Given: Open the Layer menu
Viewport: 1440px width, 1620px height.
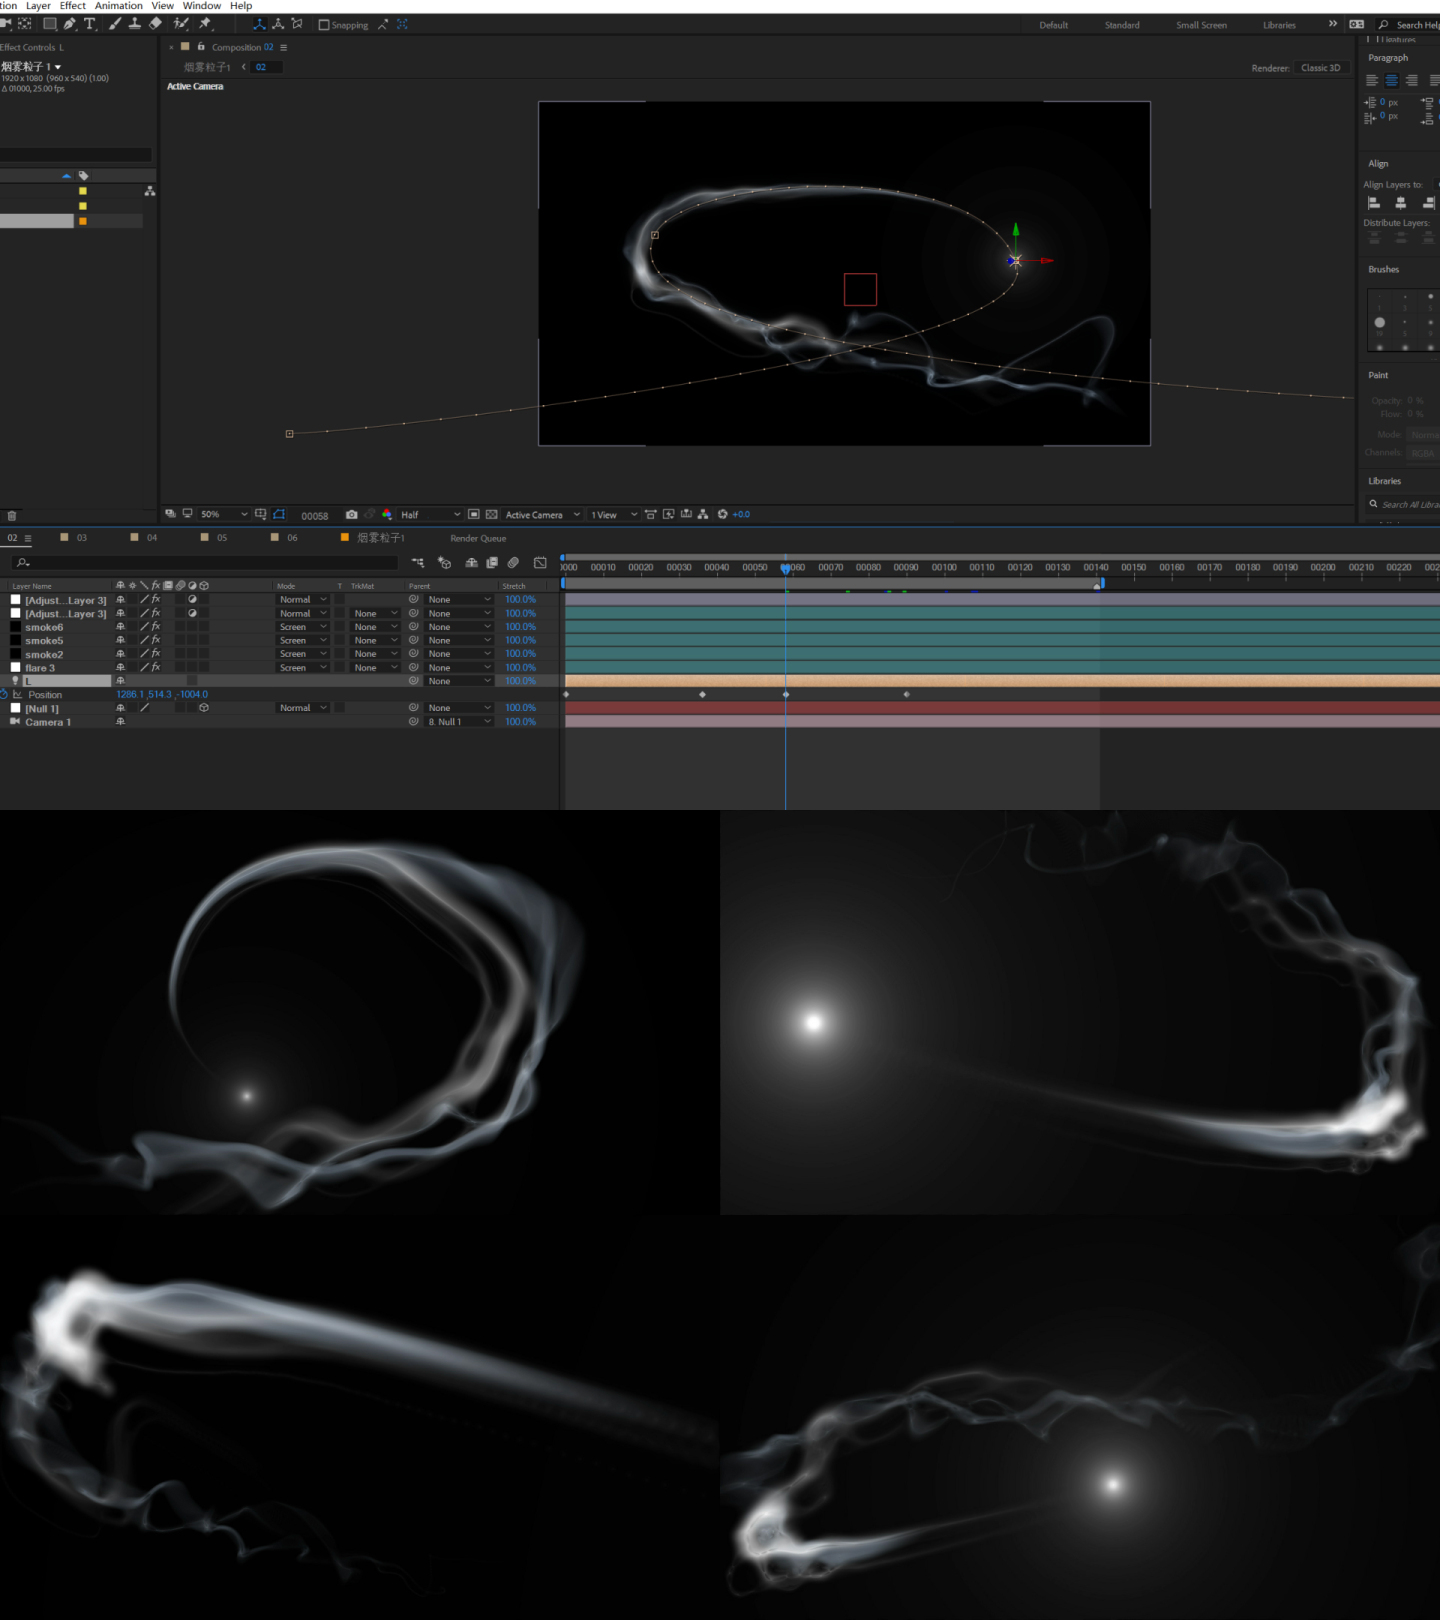Looking at the screenshot, I should (x=38, y=6).
